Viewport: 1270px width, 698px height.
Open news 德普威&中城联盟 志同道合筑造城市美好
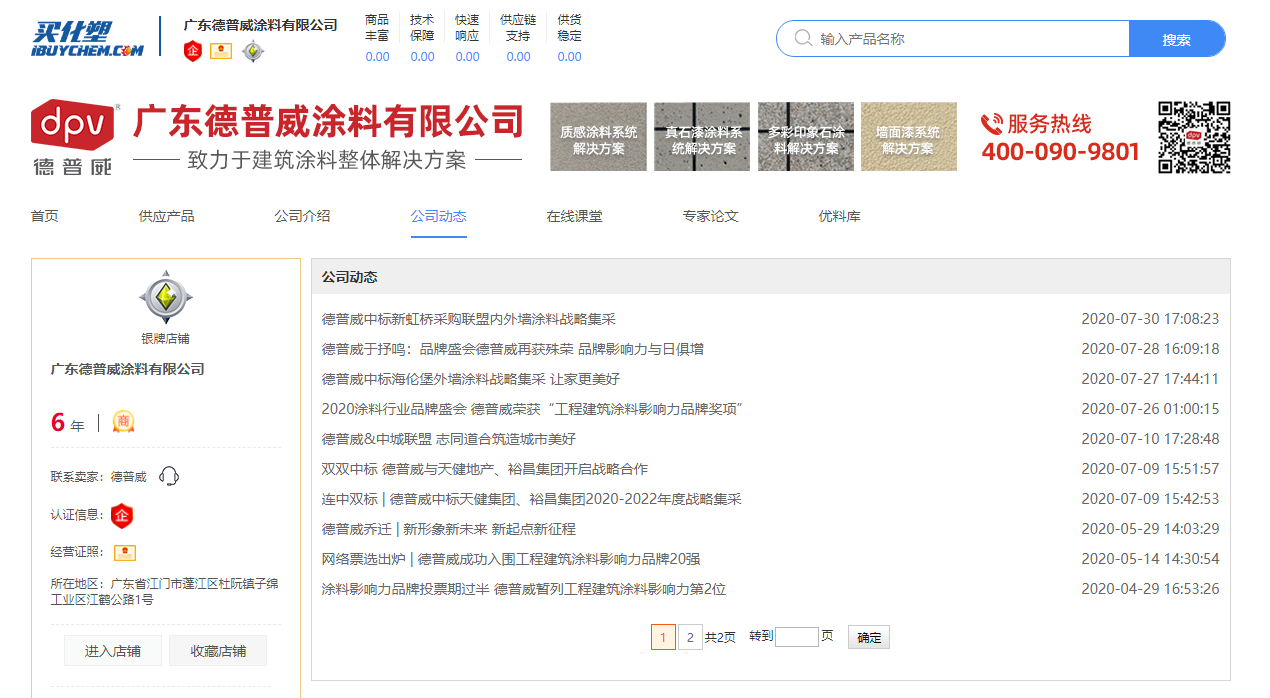(x=449, y=439)
